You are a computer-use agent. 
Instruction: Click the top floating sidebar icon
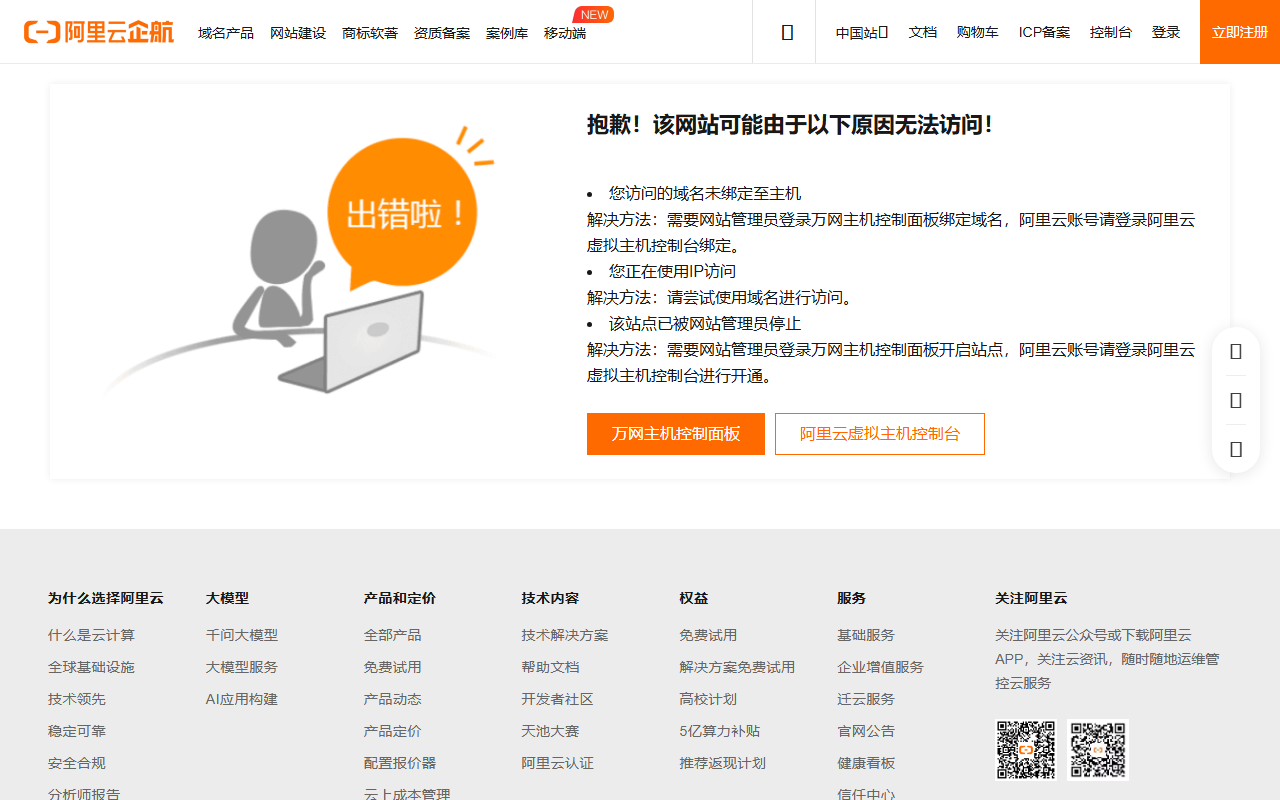(x=1236, y=351)
